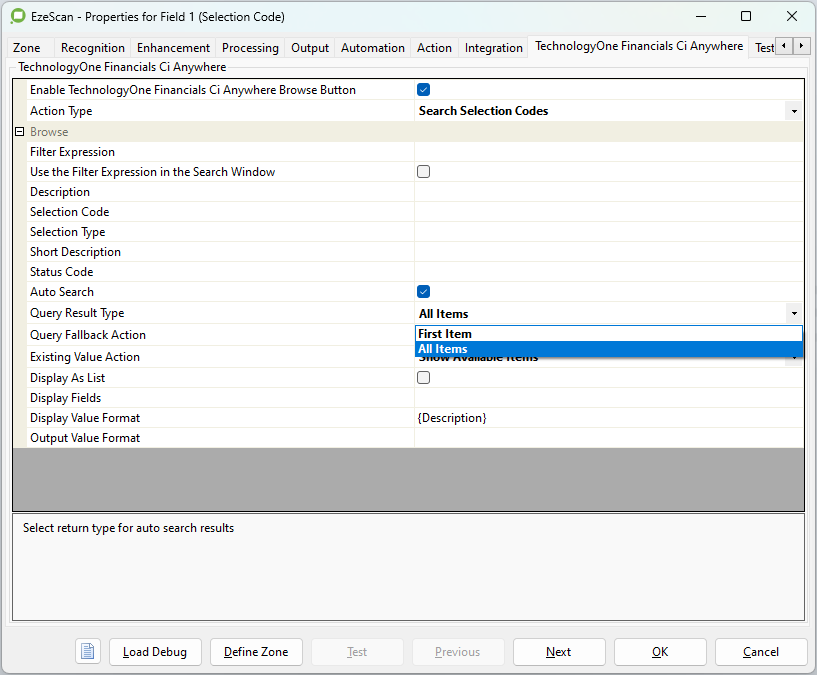Click the EzeScan app icon in title bar
The image size is (817, 675).
point(17,17)
